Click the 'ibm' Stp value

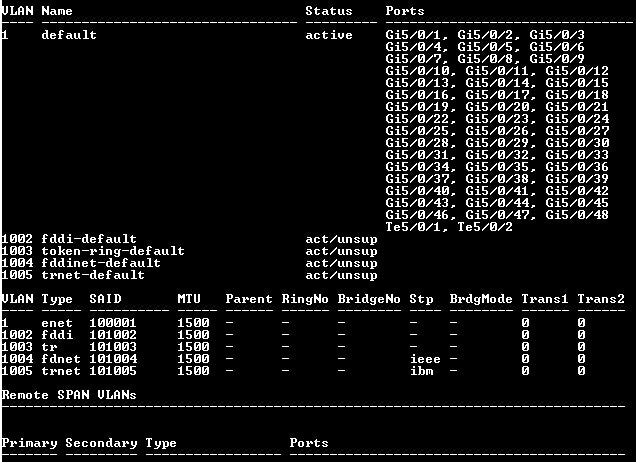[x=421, y=371]
